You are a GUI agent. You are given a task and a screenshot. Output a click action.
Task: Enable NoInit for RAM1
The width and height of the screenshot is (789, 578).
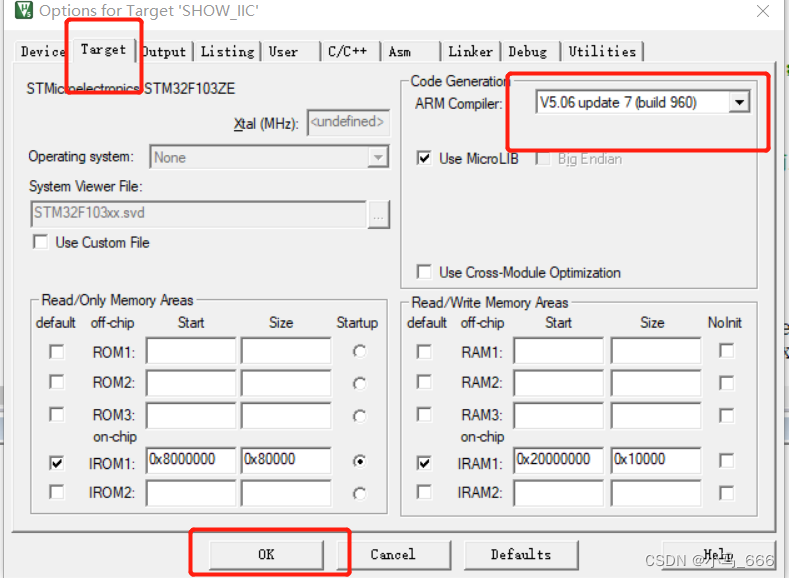(726, 351)
